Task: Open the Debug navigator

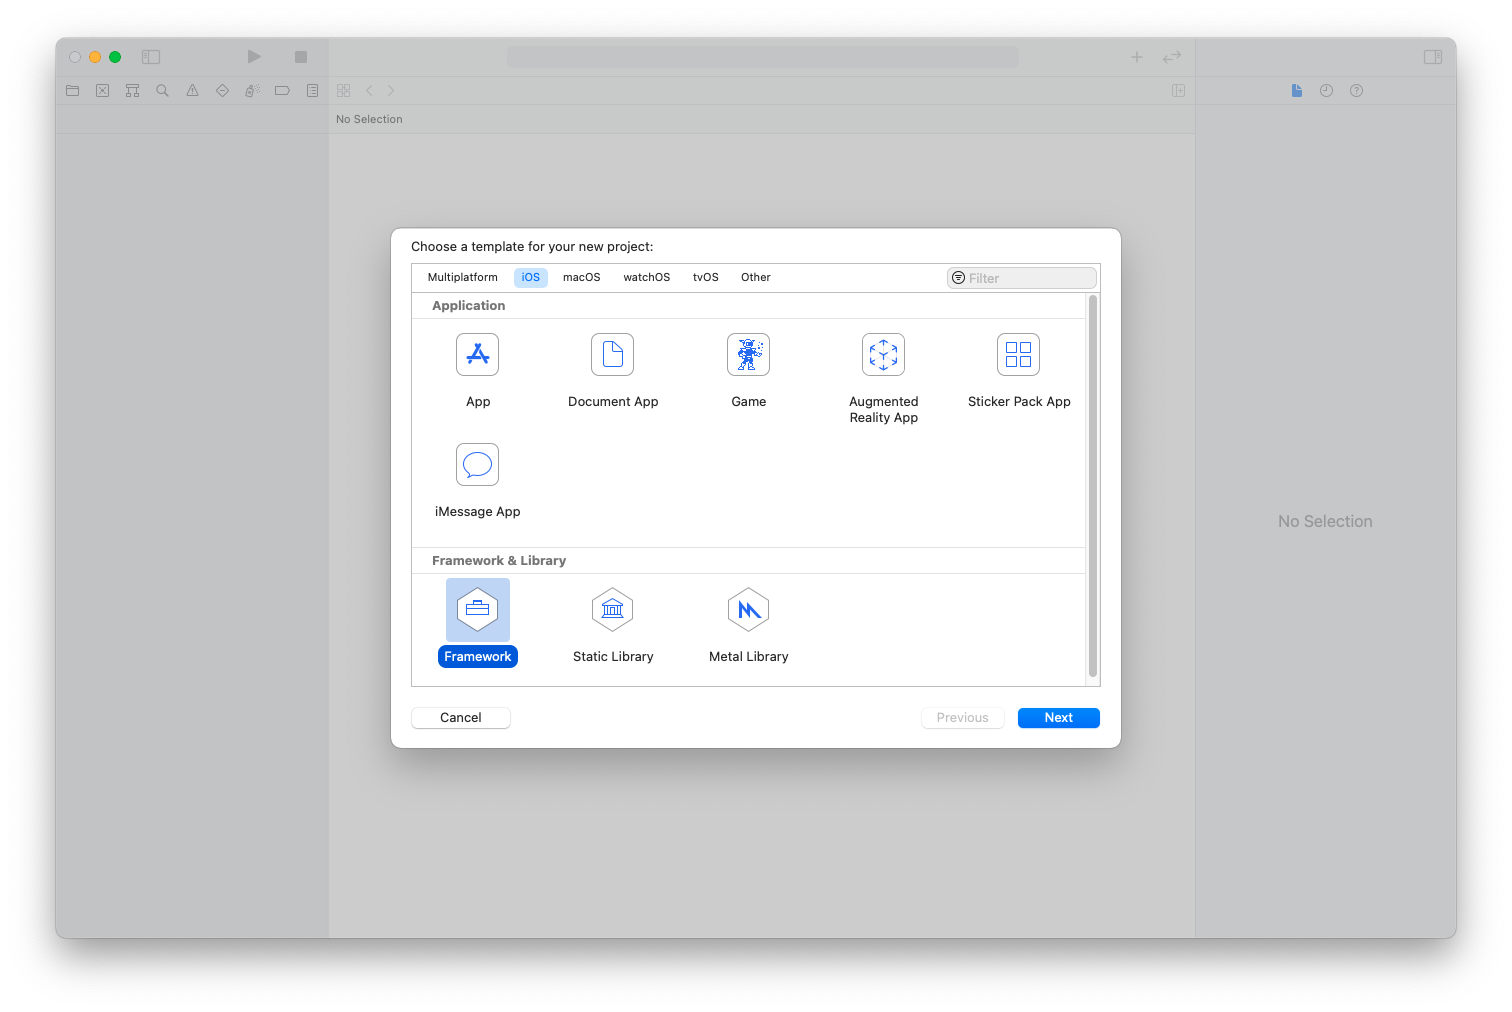Action: pos(252,90)
